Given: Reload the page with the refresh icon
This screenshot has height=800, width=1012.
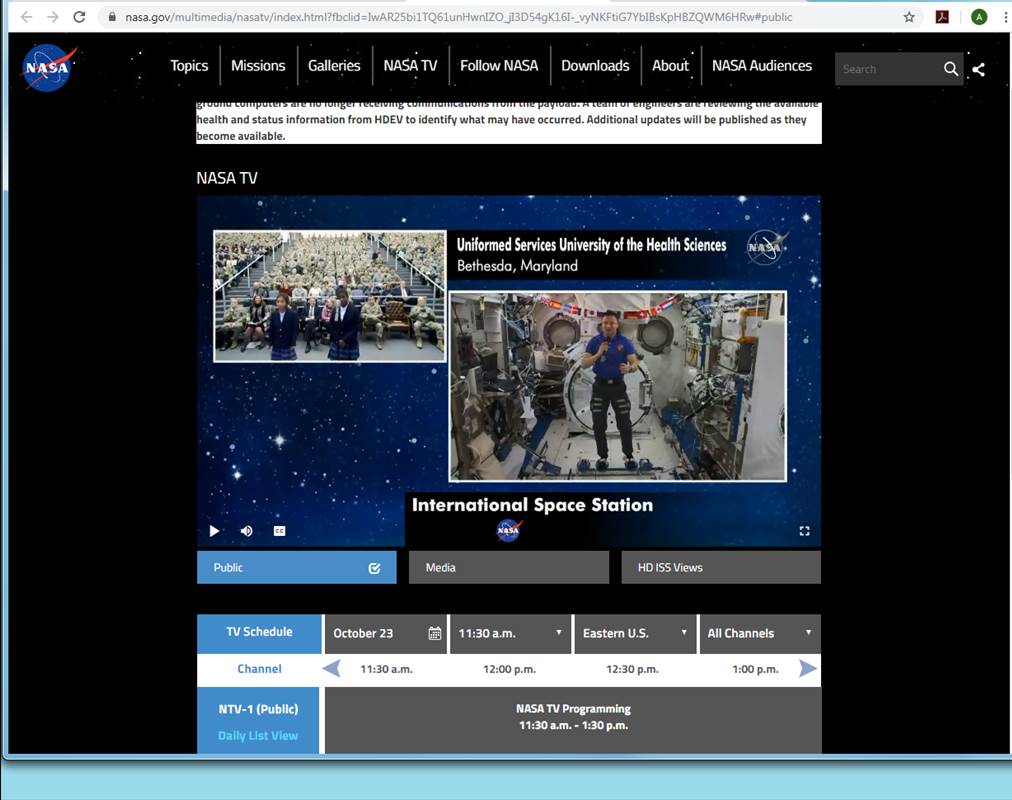Looking at the screenshot, I should [79, 17].
